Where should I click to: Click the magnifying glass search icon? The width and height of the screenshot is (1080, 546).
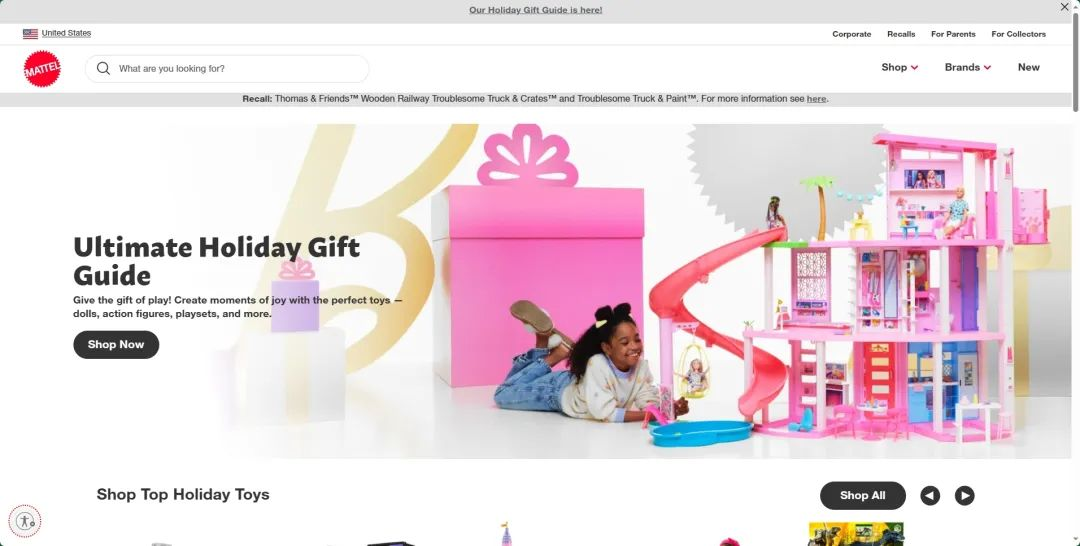tap(103, 68)
